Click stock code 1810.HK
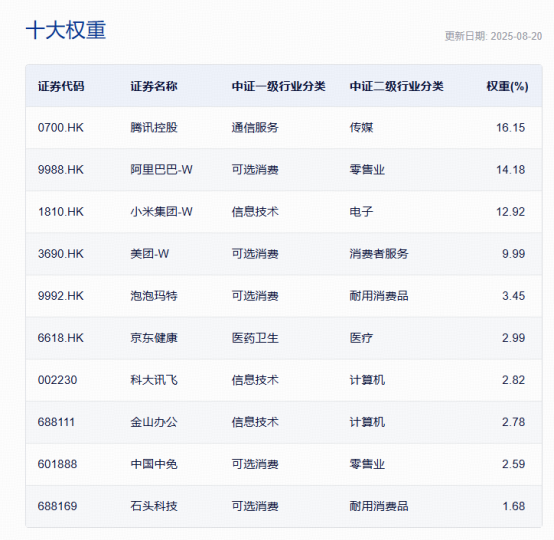Viewport: 554px width, 540px height. tap(61, 212)
